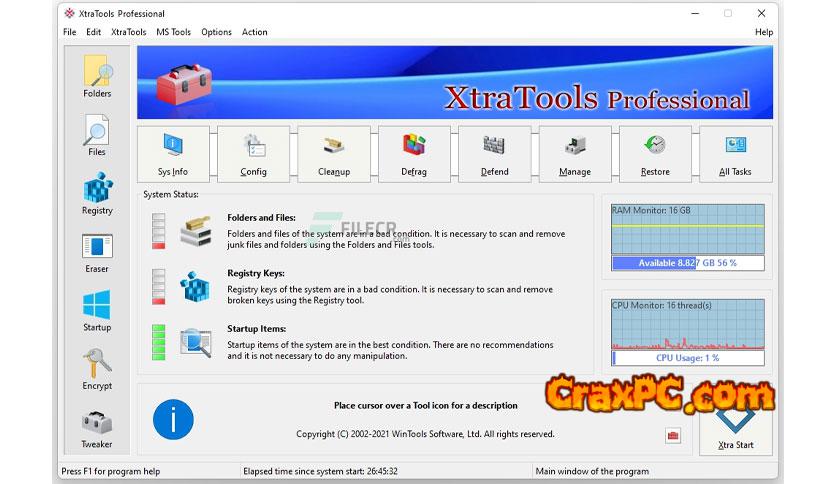The image size is (836, 484).
Task: Click the 'Registry Keys:' heading
Action: click(x=256, y=273)
